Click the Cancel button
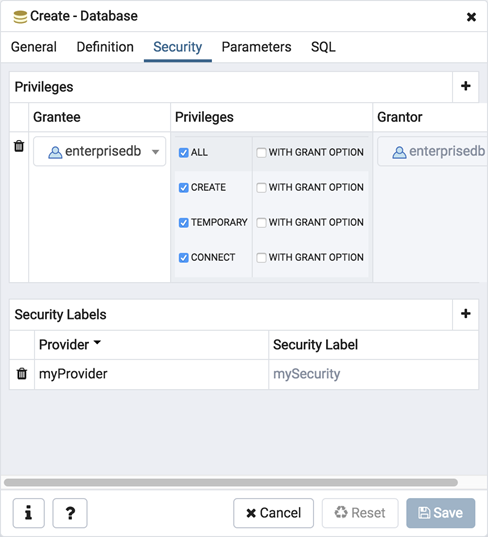The width and height of the screenshot is (488, 537). [x=273, y=513]
